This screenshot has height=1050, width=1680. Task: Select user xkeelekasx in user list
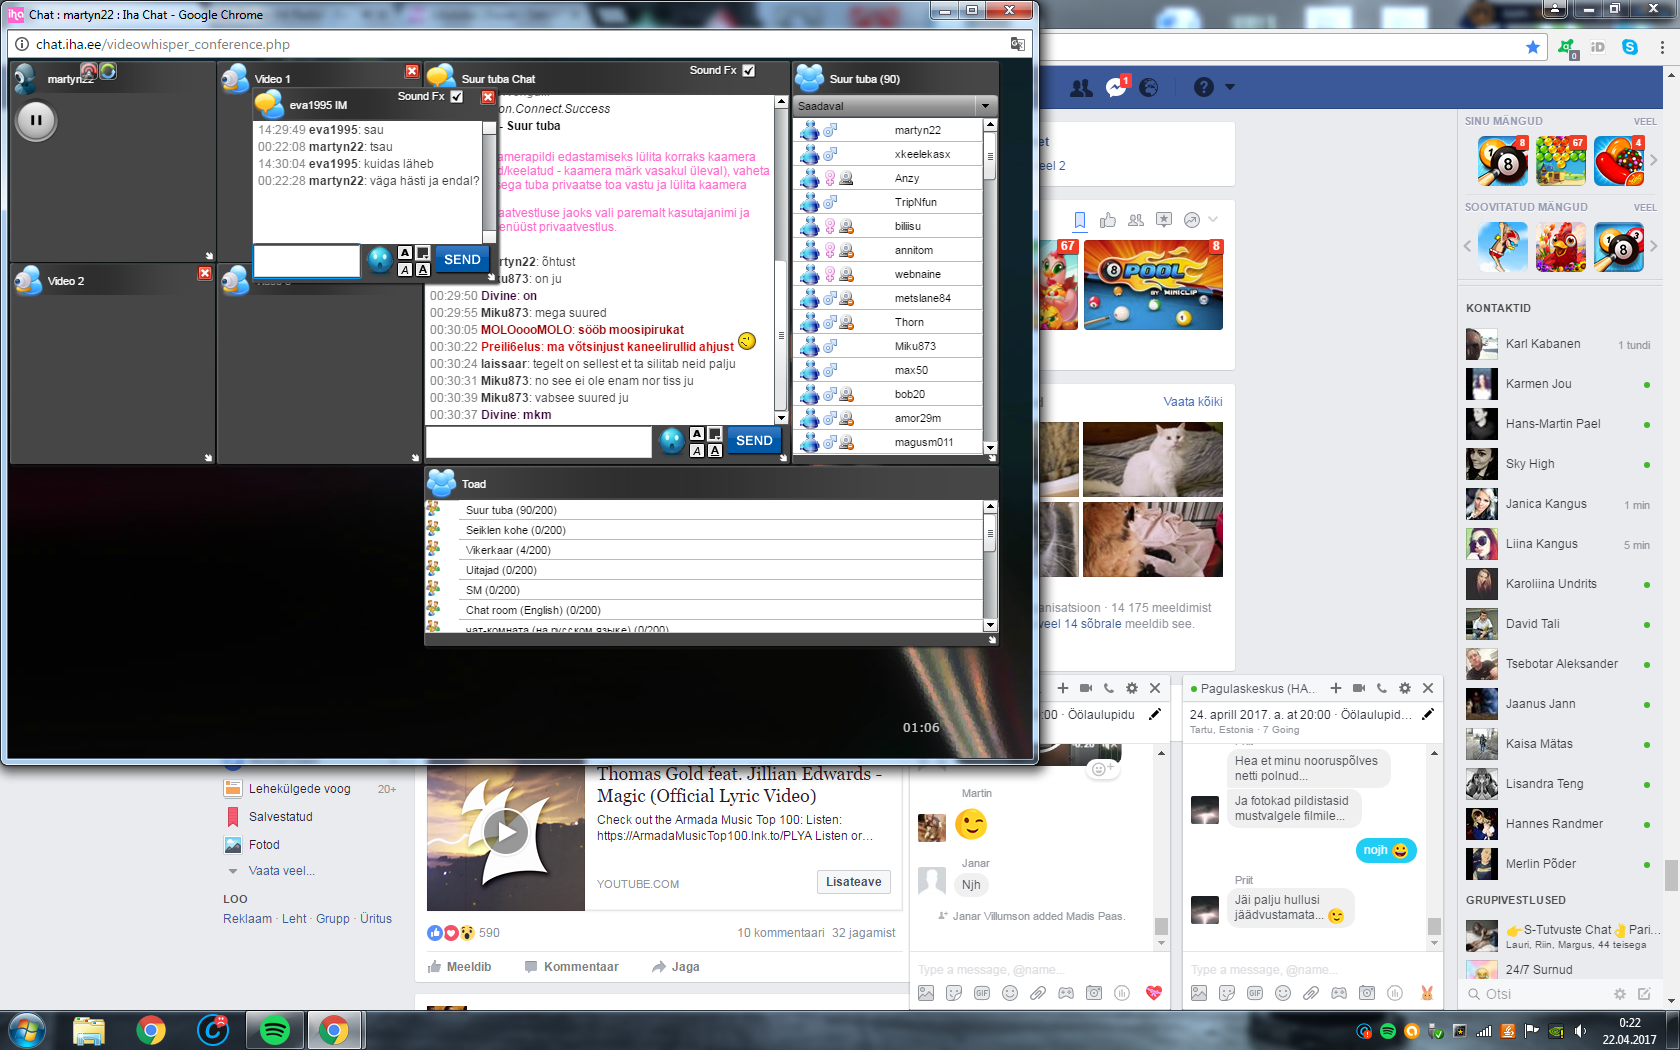[889, 154]
